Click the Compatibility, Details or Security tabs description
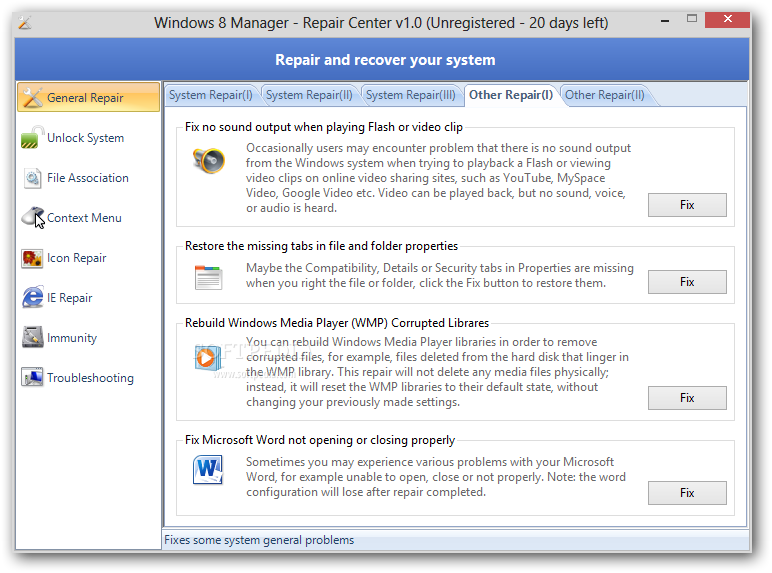772x573 pixels. pos(440,275)
